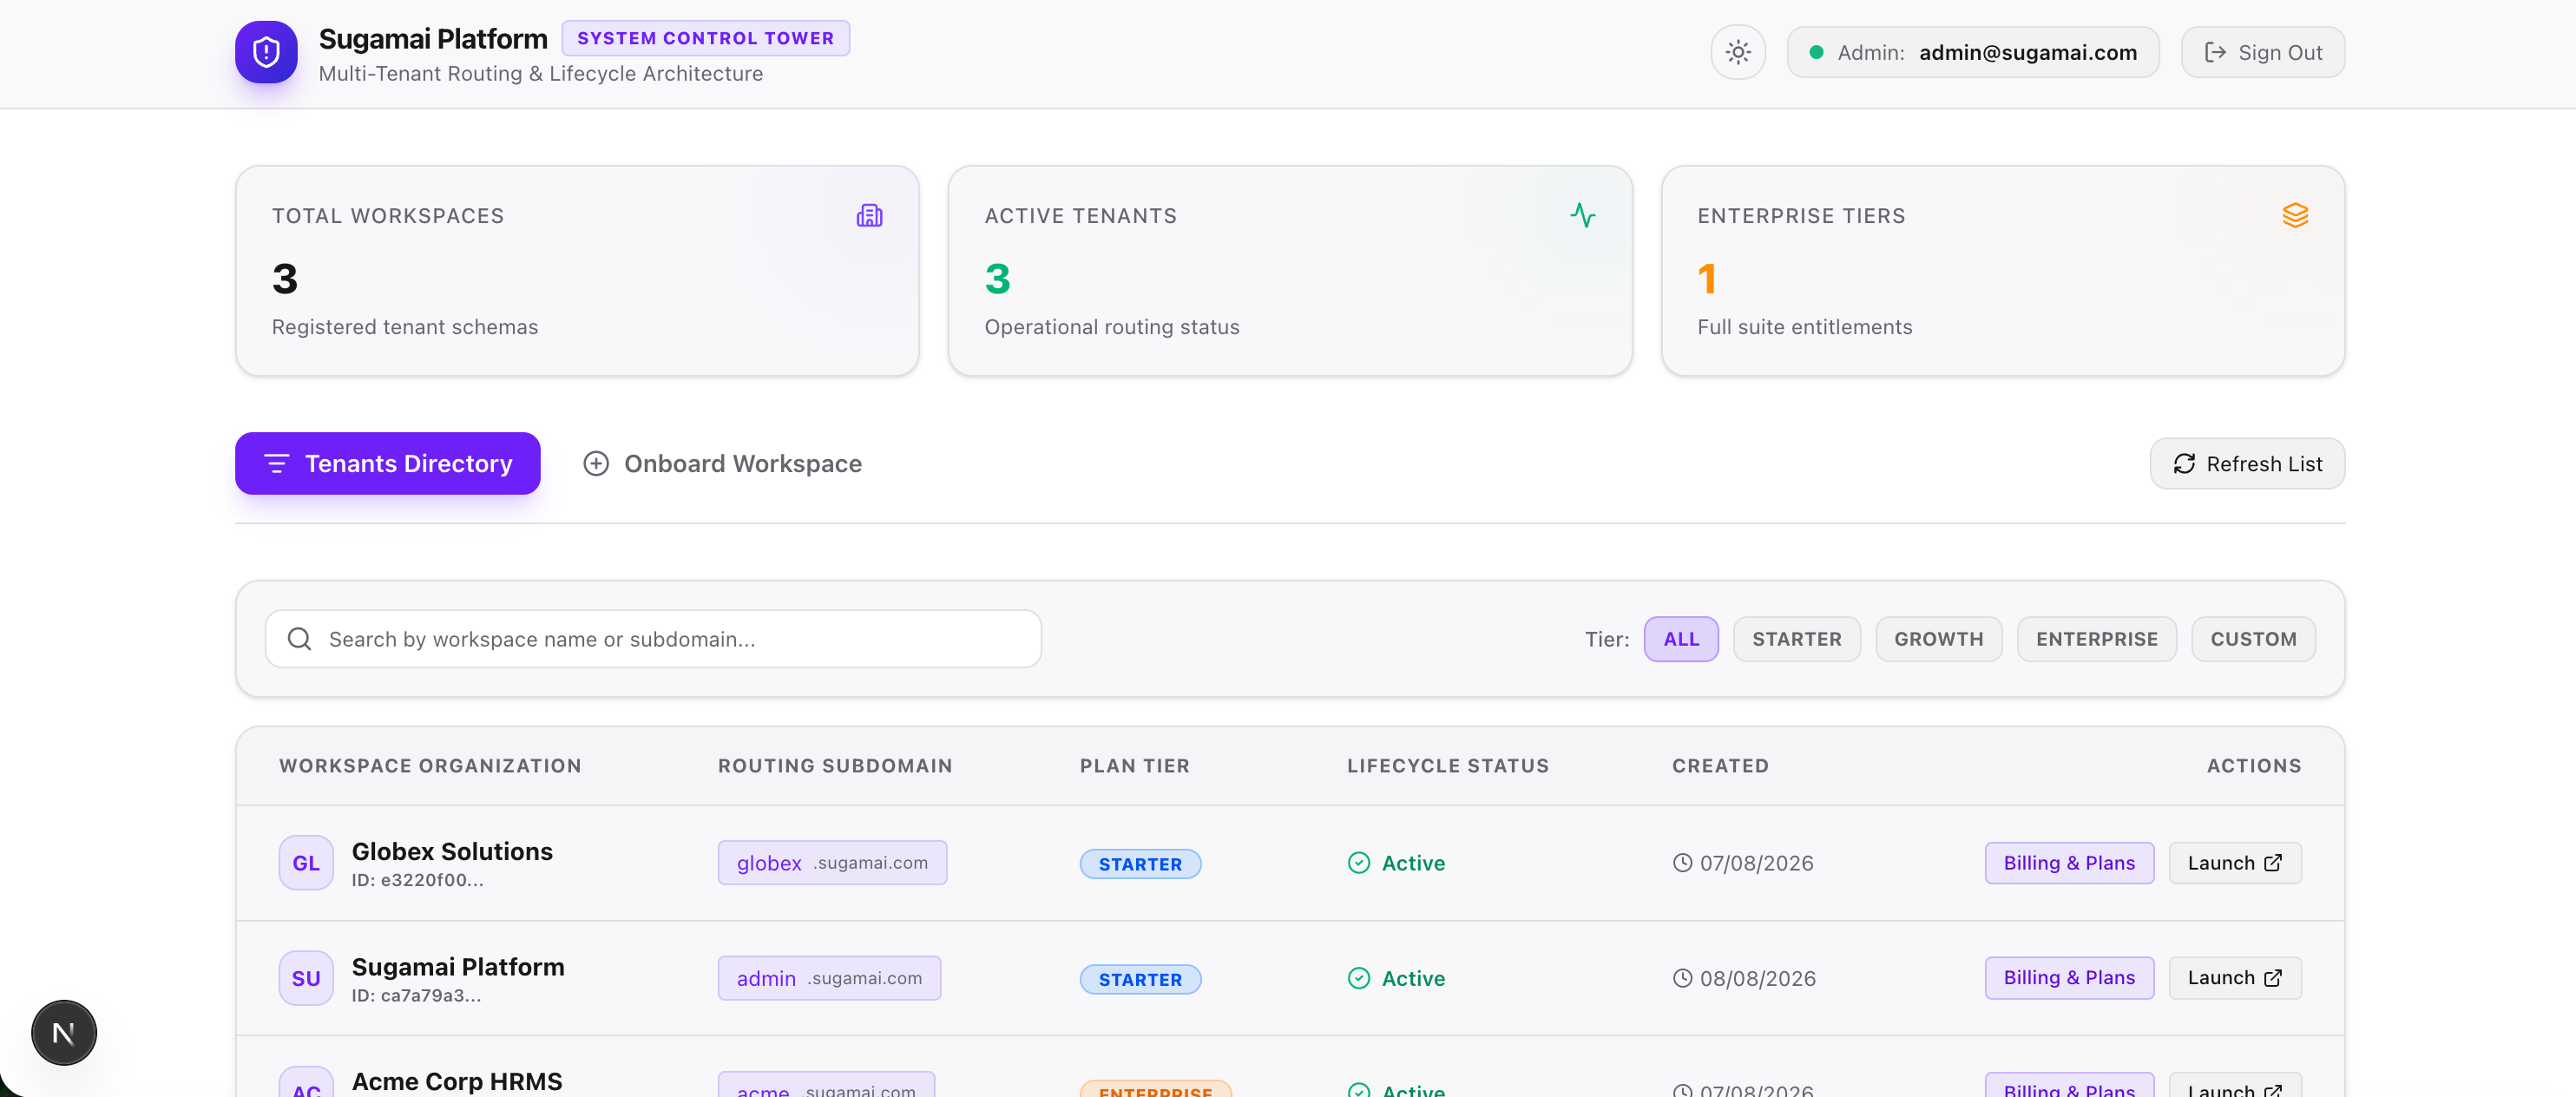
Task: Click the Globex Solutions workspace name
Action: pos(452,851)
